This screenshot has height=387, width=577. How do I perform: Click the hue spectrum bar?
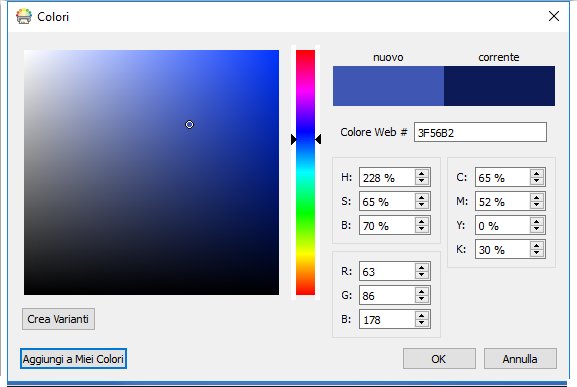(x=305, y=172)
